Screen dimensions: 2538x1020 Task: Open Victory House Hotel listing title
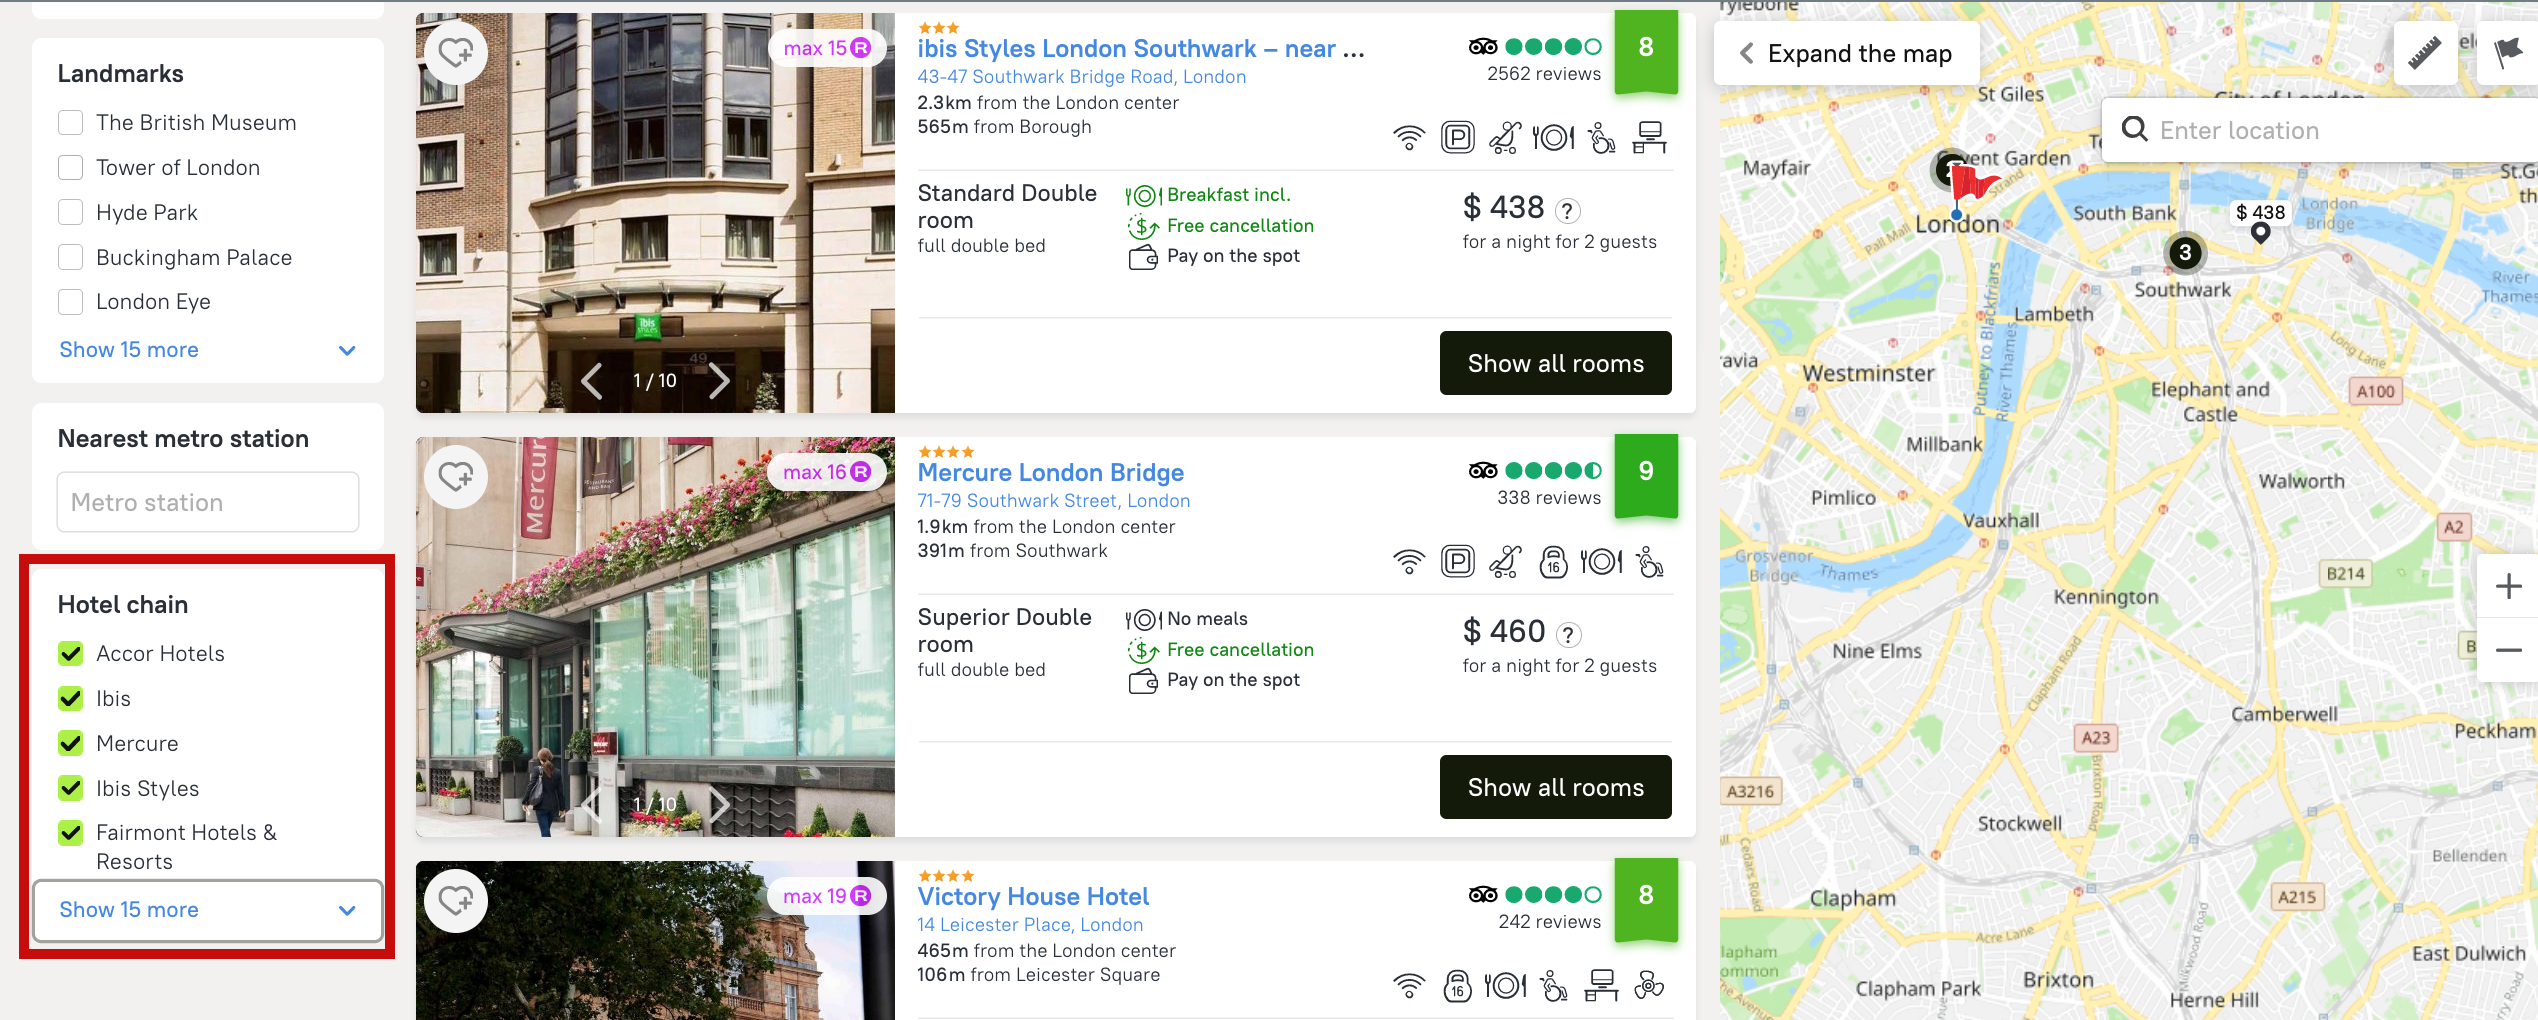pos(1033,897)
